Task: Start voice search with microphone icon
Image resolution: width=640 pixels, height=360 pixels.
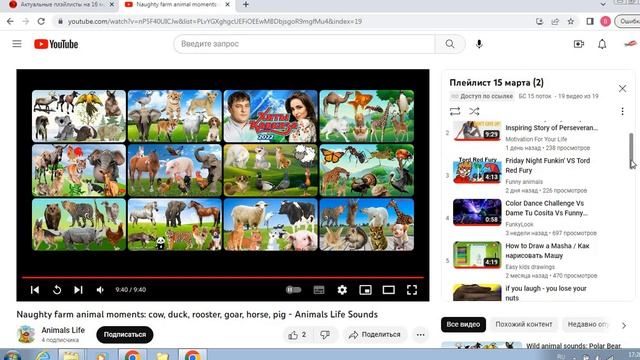Action: tap(479, 44)
